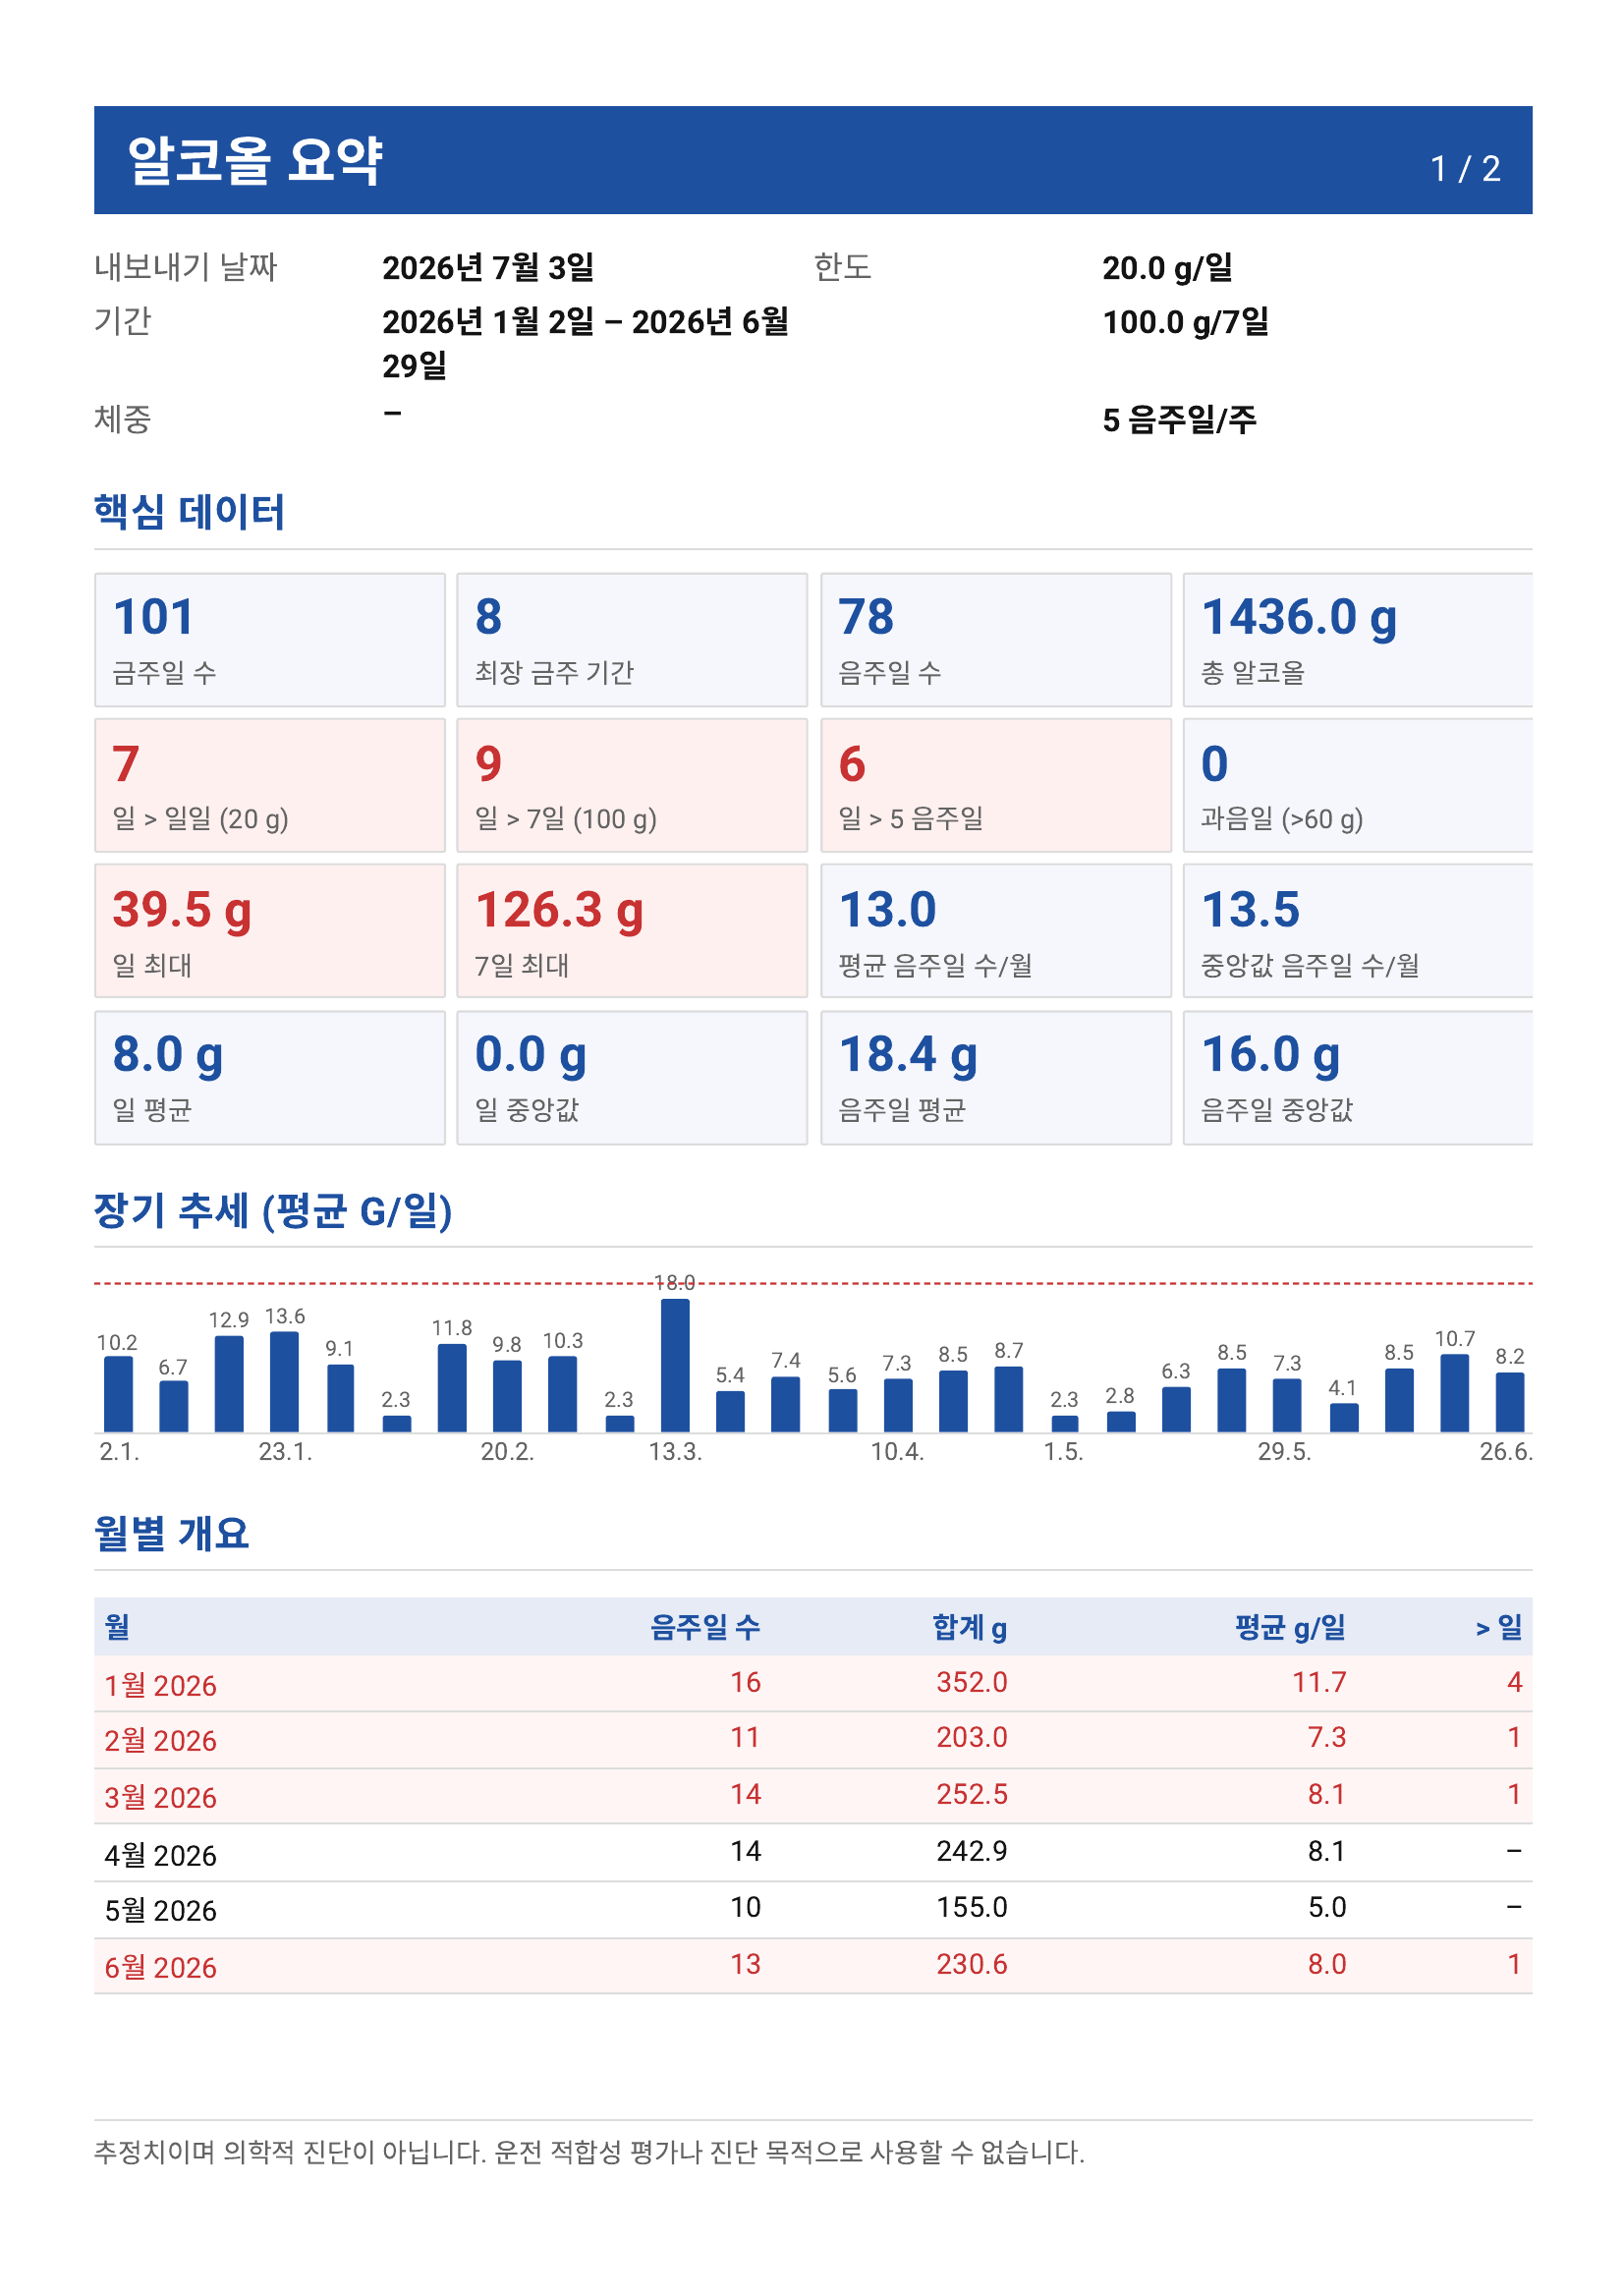Image resolution: width=1624 pixels, height=2296 pixels.
Task: Select the 최장 금주 기간 card
Action: (x=632, y=640)
